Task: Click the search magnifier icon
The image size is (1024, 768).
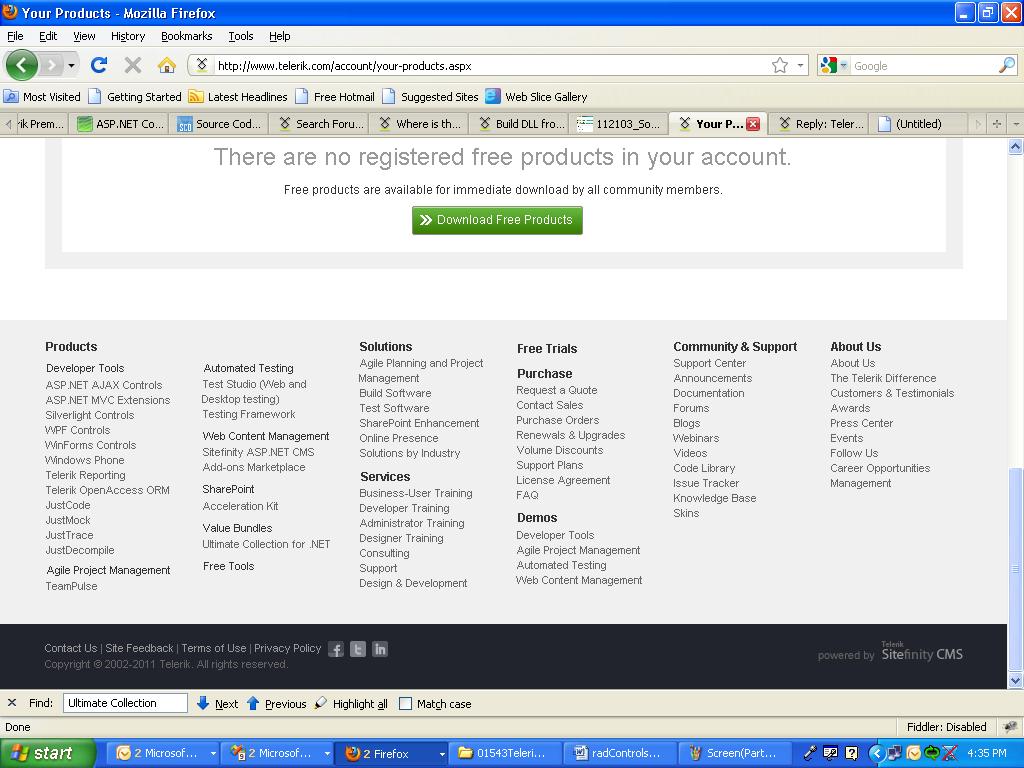Action: click(x=1007, y=65)
